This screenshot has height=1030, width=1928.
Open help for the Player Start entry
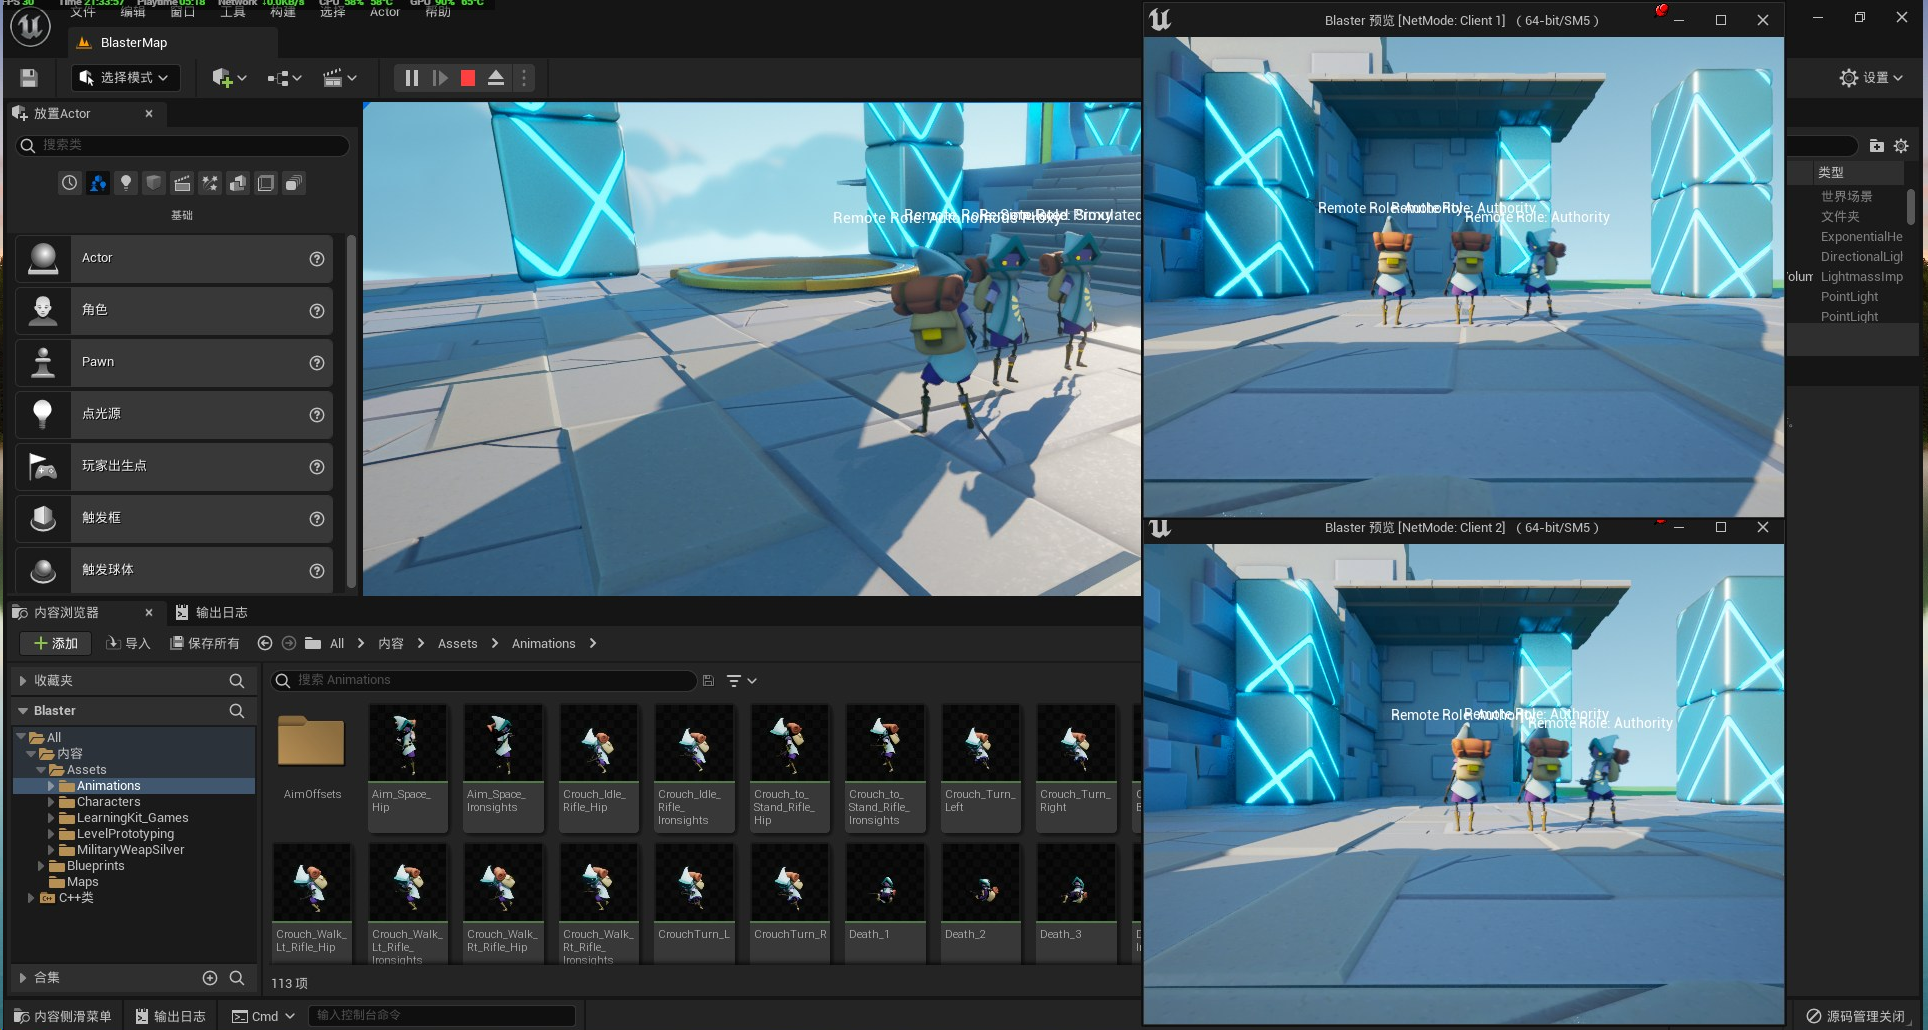click(x=317, y=467)
